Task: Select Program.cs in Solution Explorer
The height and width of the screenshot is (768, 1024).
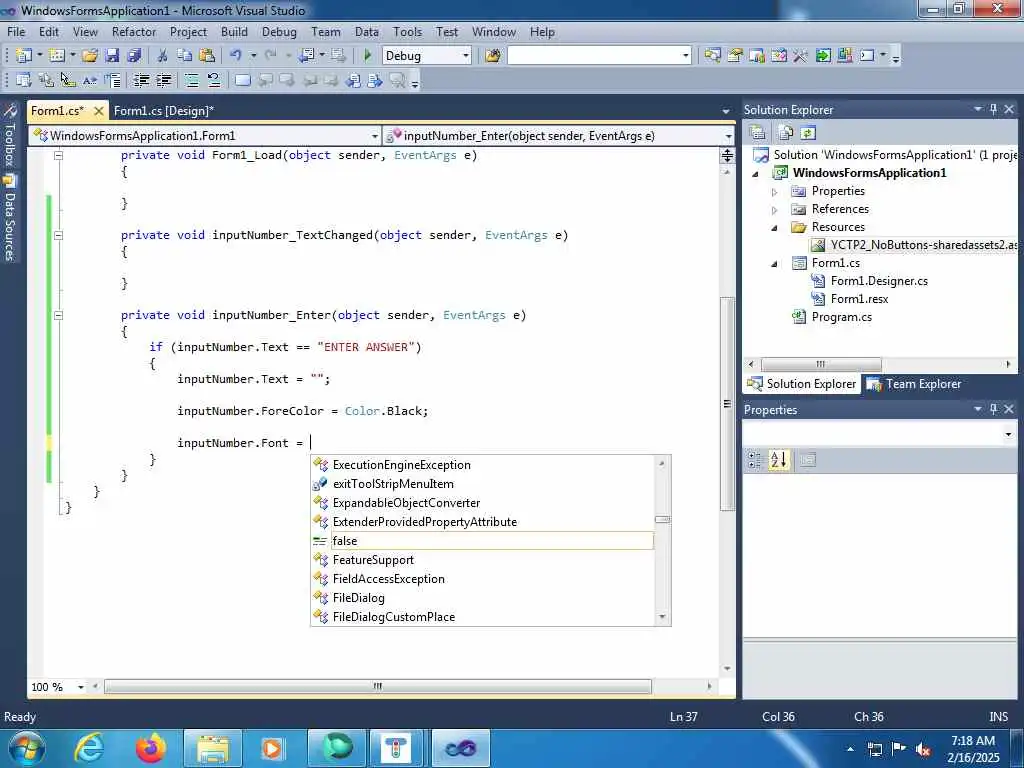Action: 841,317
